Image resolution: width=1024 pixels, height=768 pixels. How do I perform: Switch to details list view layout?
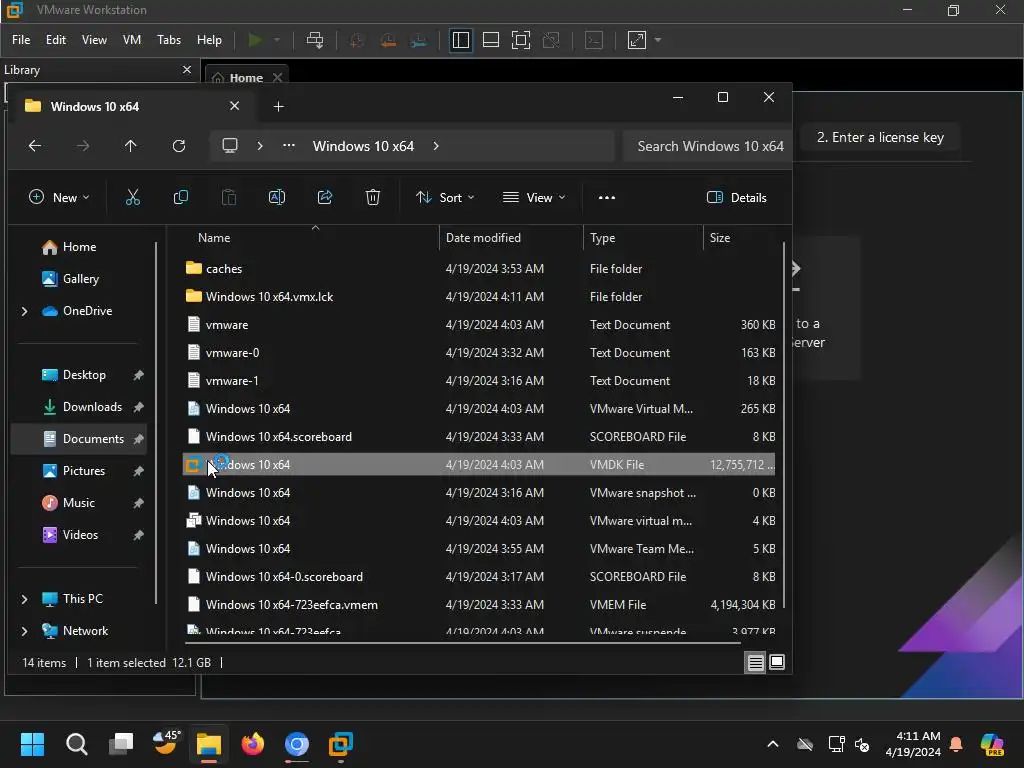755,662
